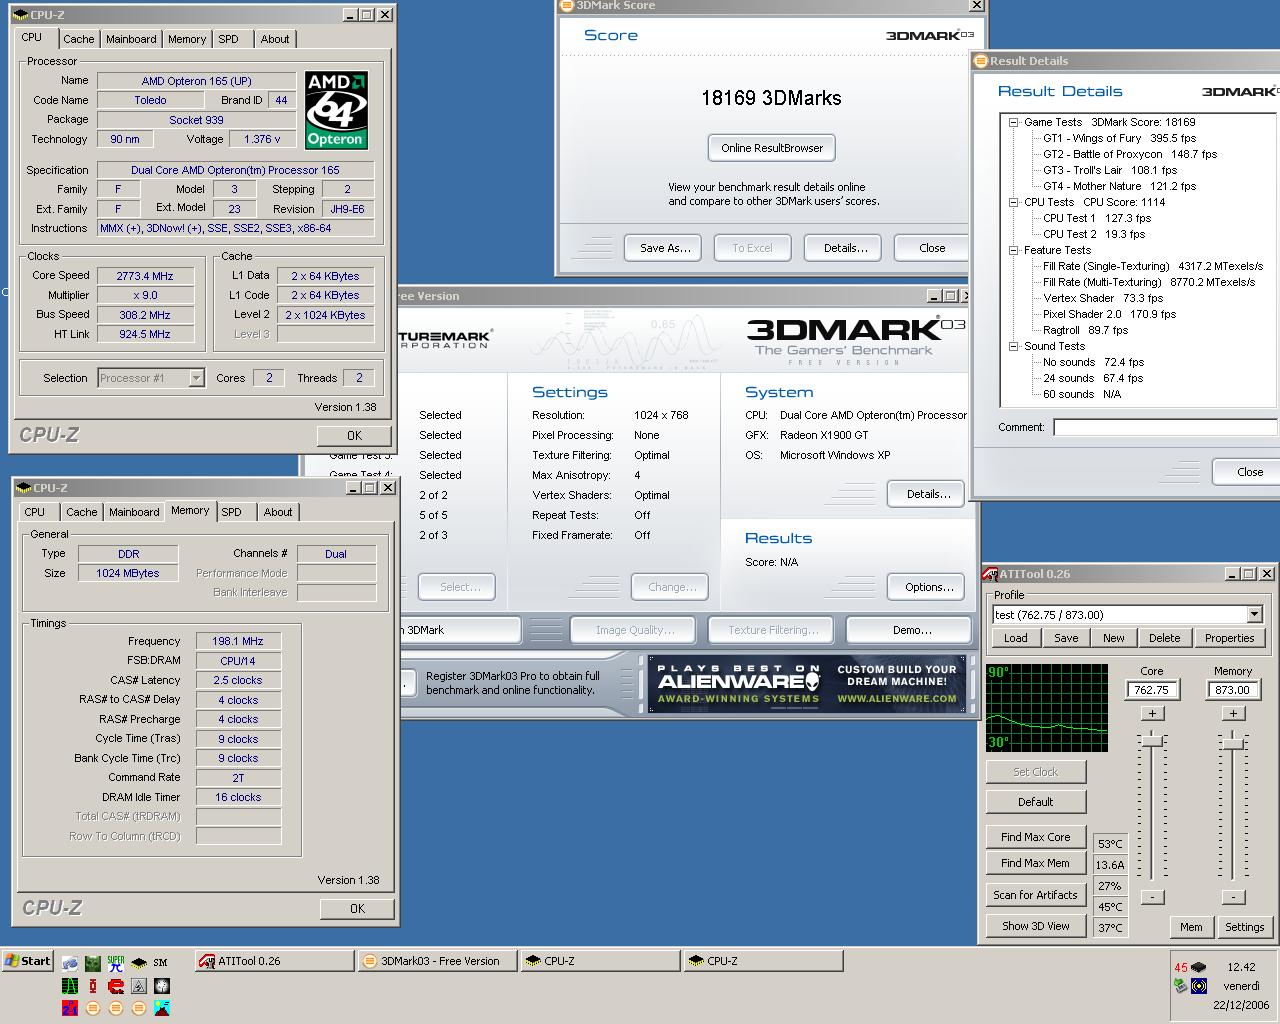Image resolution: width=1280 pixels, height=1024 pixels.
Task: Click the Demo... button in 3DMark03
Action: (911, 630)
